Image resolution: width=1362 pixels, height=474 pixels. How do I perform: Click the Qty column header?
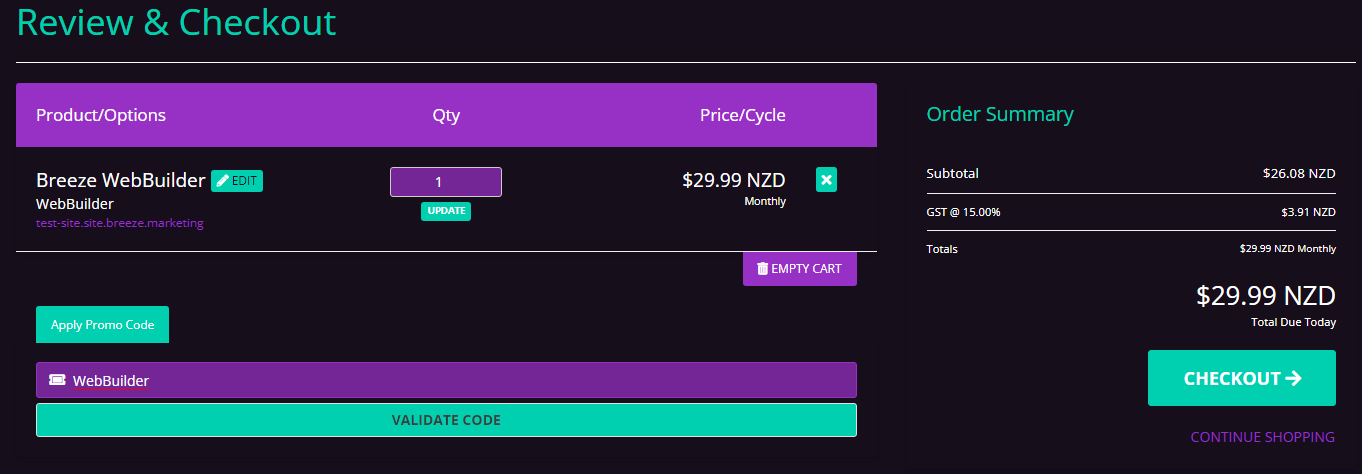pyautogui.click(x=446, y=115)
